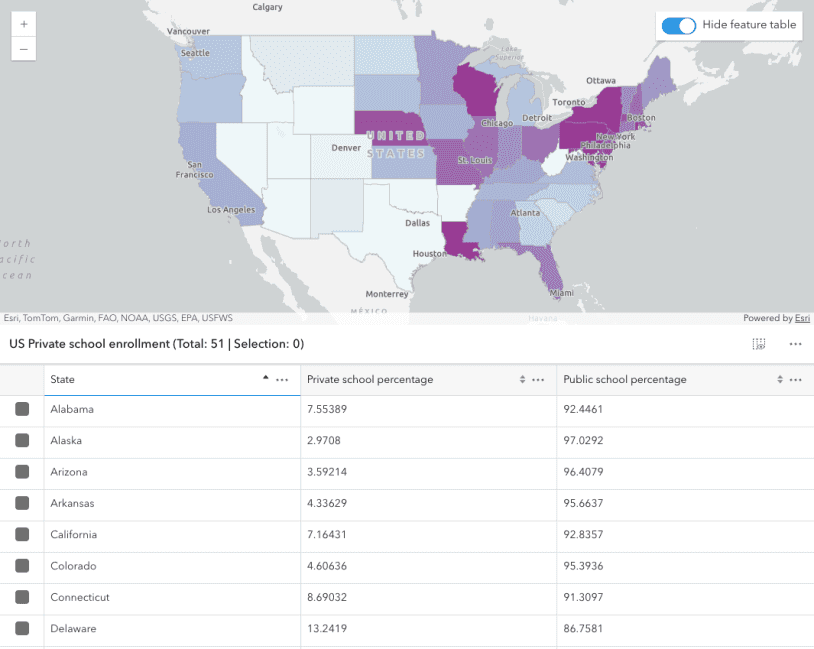Sort Private school percentage column

(x=522, y=380)
